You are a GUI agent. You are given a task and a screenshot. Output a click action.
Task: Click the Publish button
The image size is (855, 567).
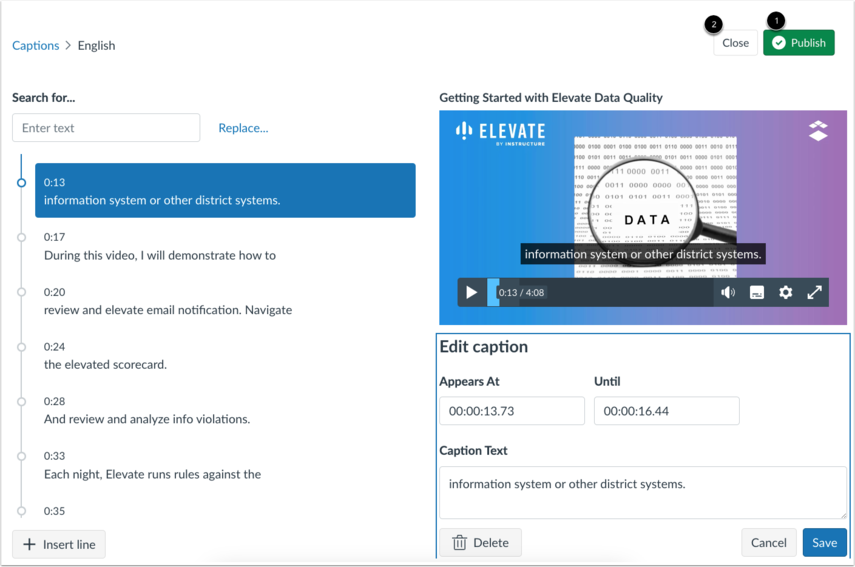coord(799,43)
